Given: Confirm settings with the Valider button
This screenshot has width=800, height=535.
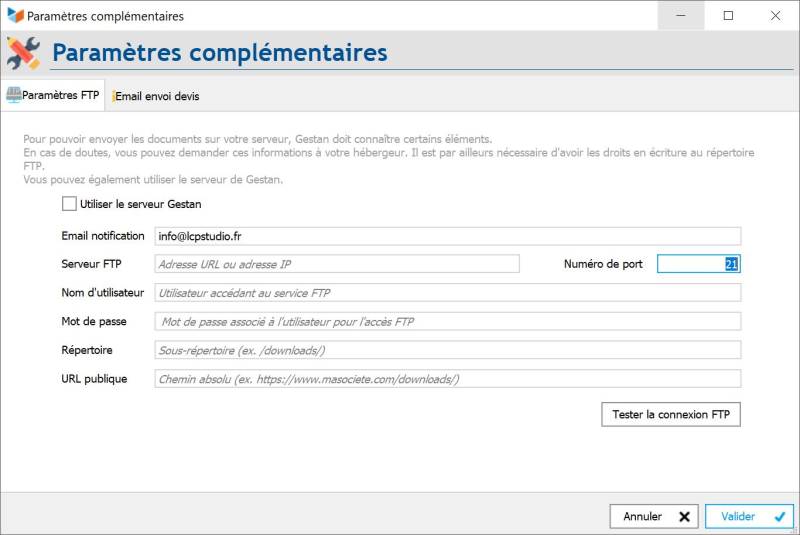Looking at the screenshot, I should point(749,517).
